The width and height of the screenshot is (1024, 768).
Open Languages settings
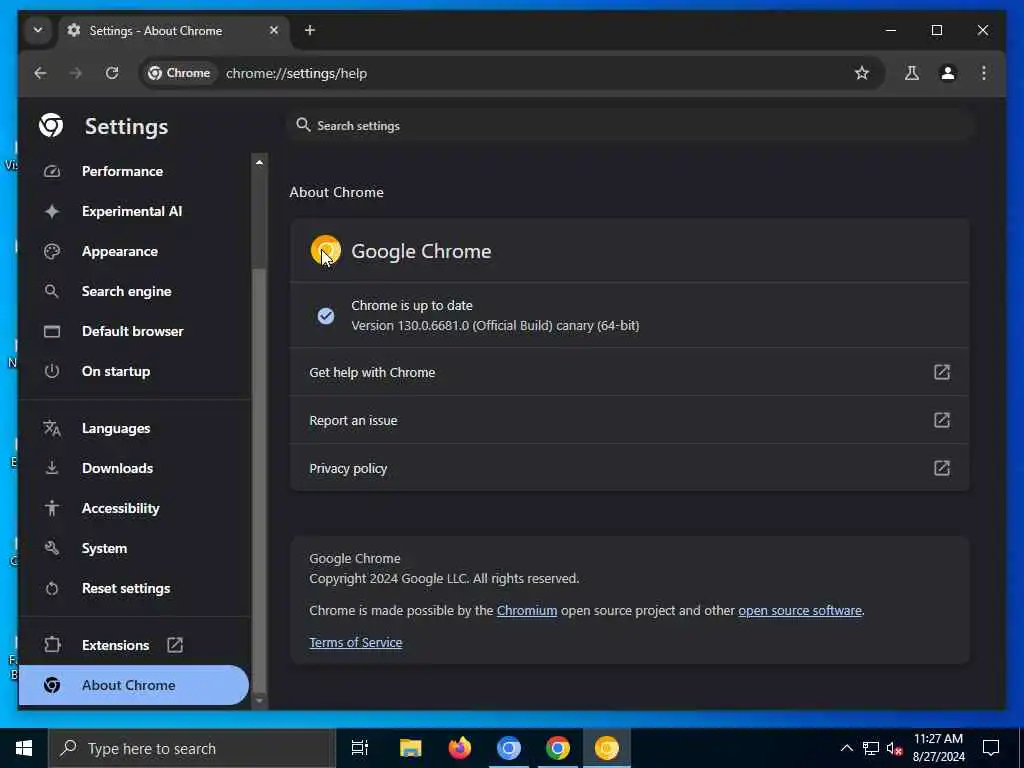[116, 428]
